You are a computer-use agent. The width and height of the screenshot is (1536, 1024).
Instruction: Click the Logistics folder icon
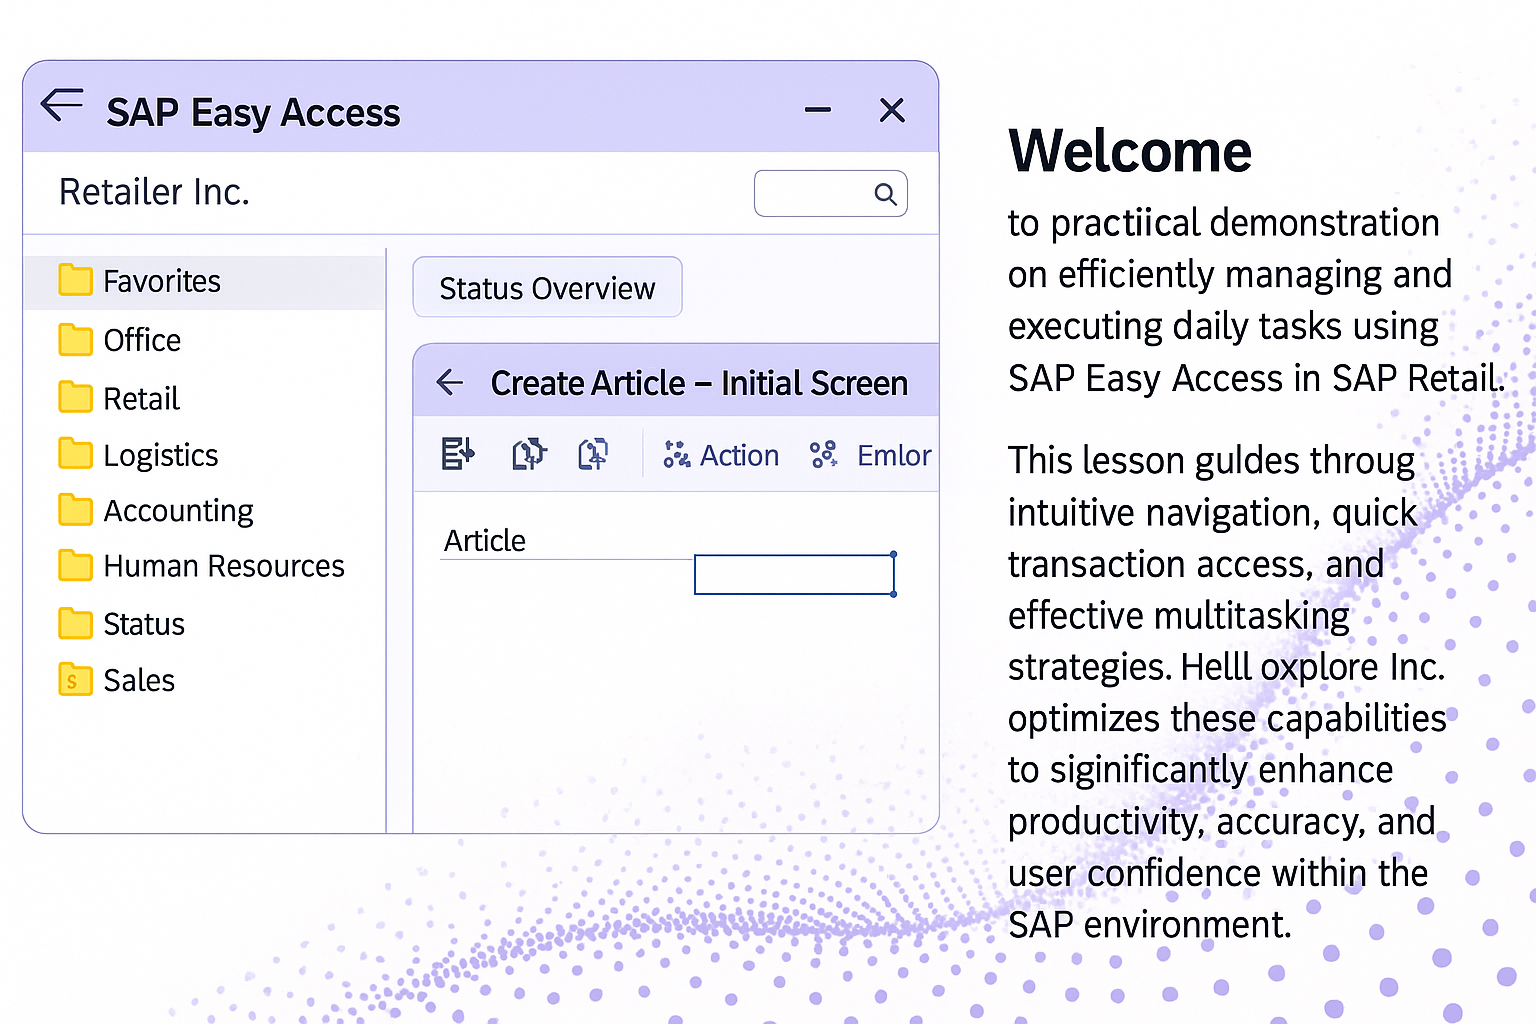(75, 453)
